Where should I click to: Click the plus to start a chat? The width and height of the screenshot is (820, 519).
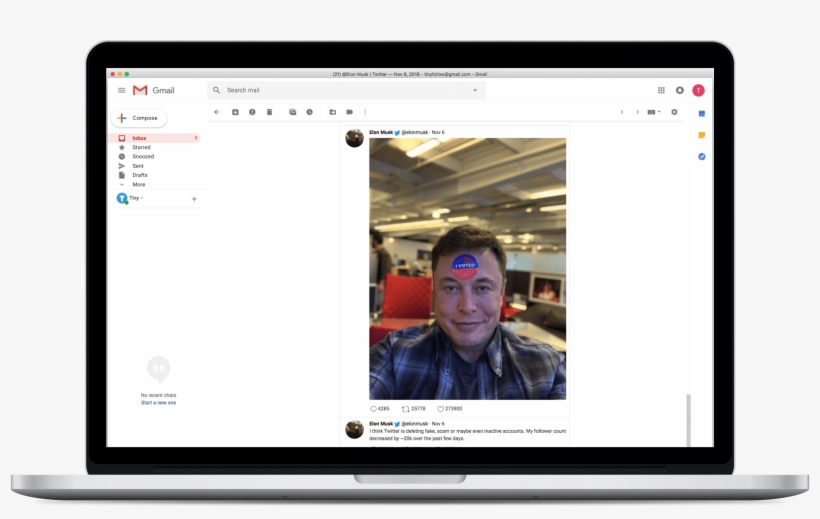(x=194, y=199)
